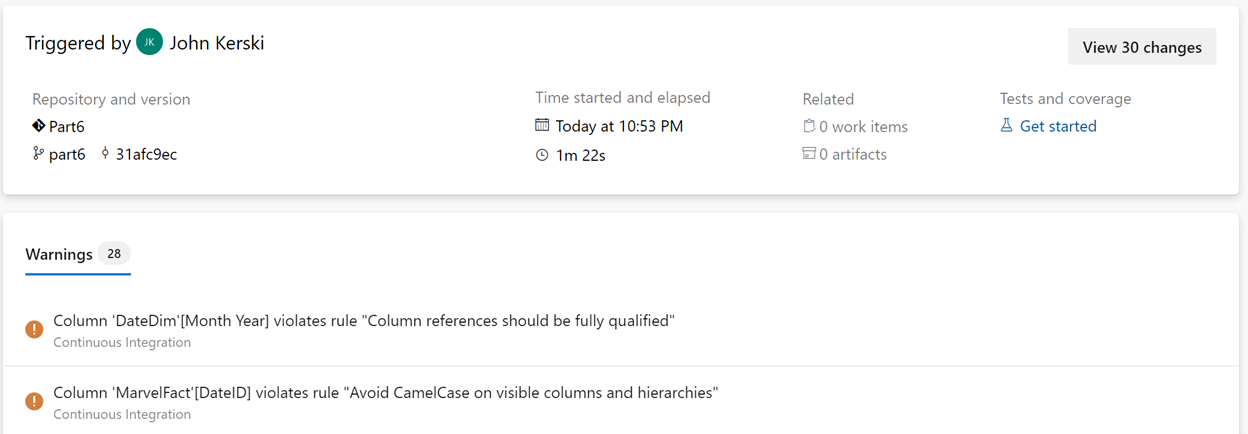The width and height of the screenshot is (1248, 434).
Task: Open the View 30 changes button
Action: point(1142,47)
